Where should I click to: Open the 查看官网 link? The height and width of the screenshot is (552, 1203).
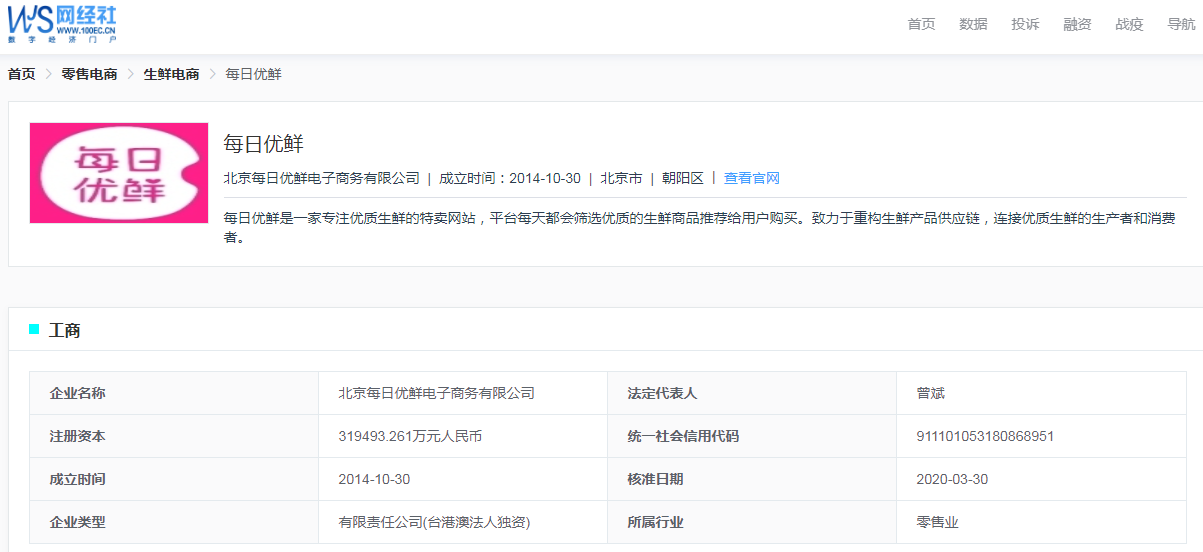[751, 178]
